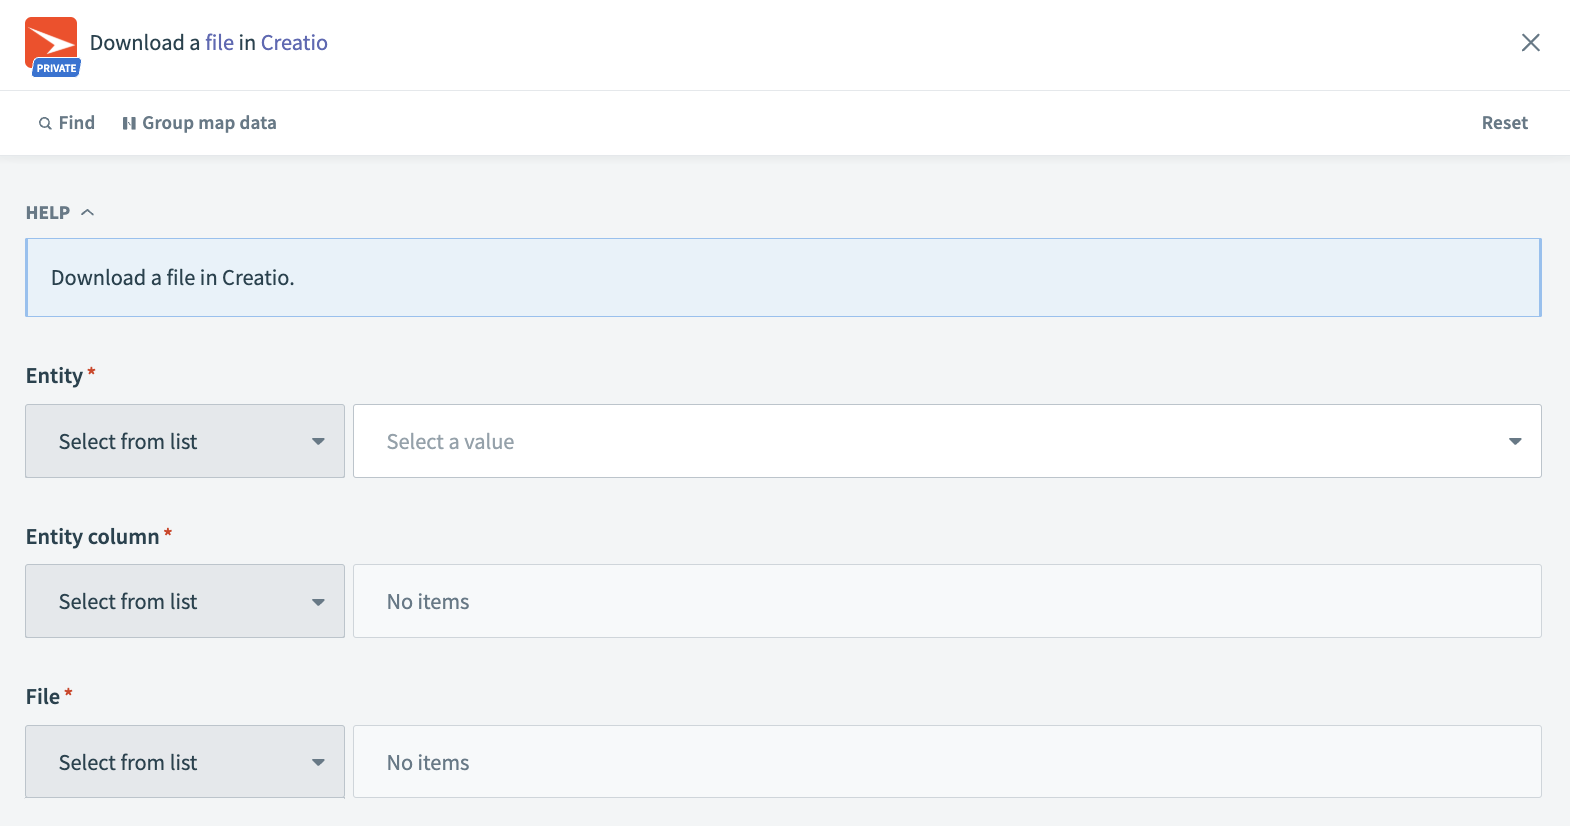Open the Find search option
Image resolution: width=1570 pixels, height=826 pixels.
click(x=67, y=123)
